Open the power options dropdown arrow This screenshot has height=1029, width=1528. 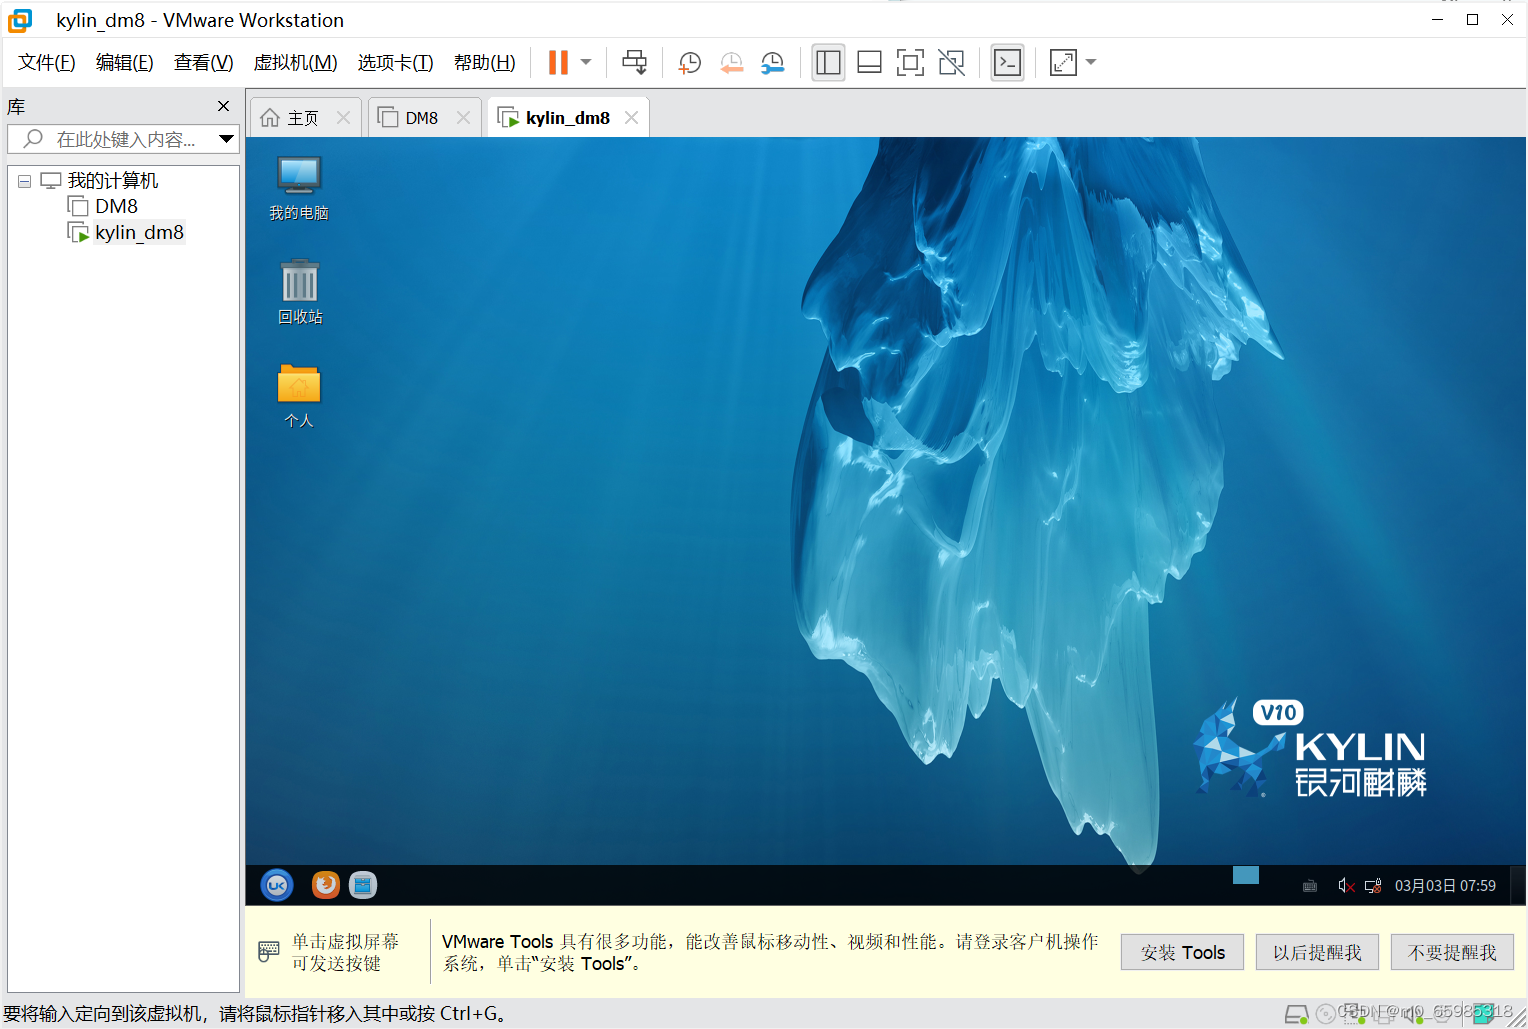pyautogui.click(x=586, y=62)
